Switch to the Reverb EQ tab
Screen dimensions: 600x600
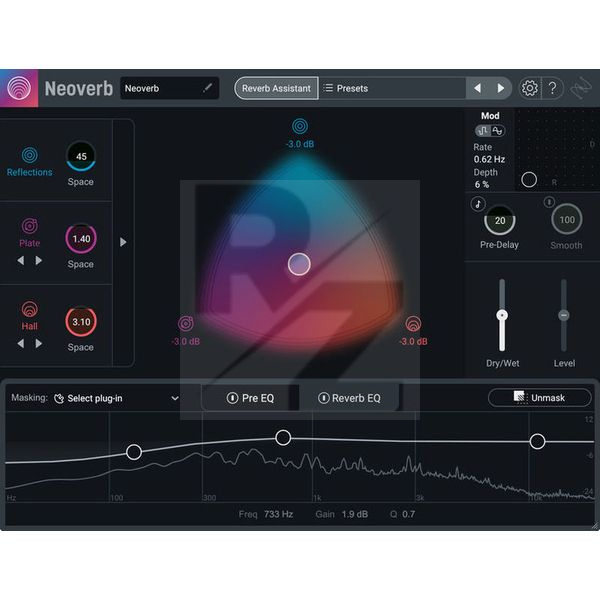349,398
